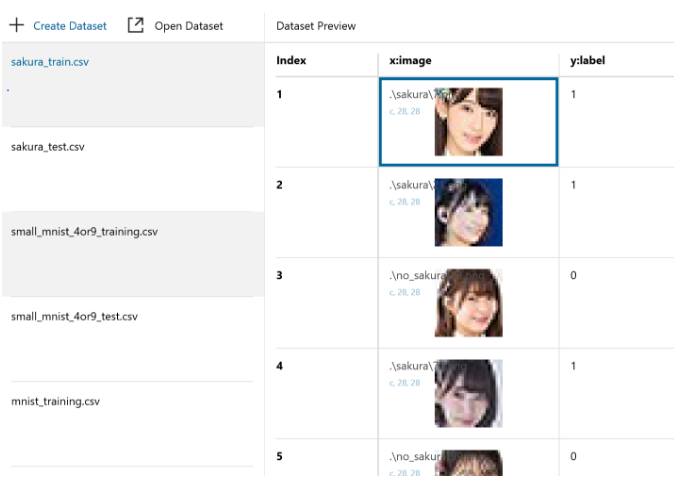Click the x:image column header

pyautogui.click(x=410, y=60)
